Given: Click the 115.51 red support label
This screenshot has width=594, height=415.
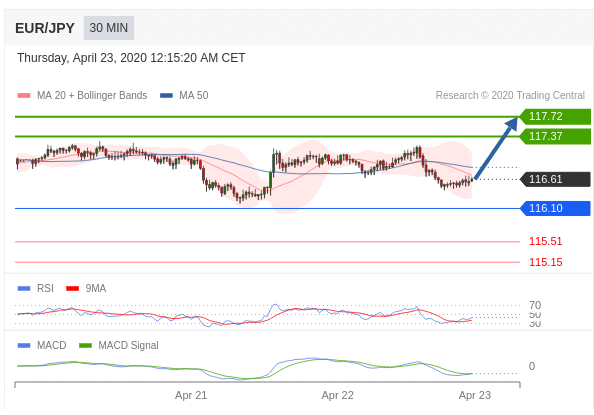Looking at the screenshot, I should point(546,241).
